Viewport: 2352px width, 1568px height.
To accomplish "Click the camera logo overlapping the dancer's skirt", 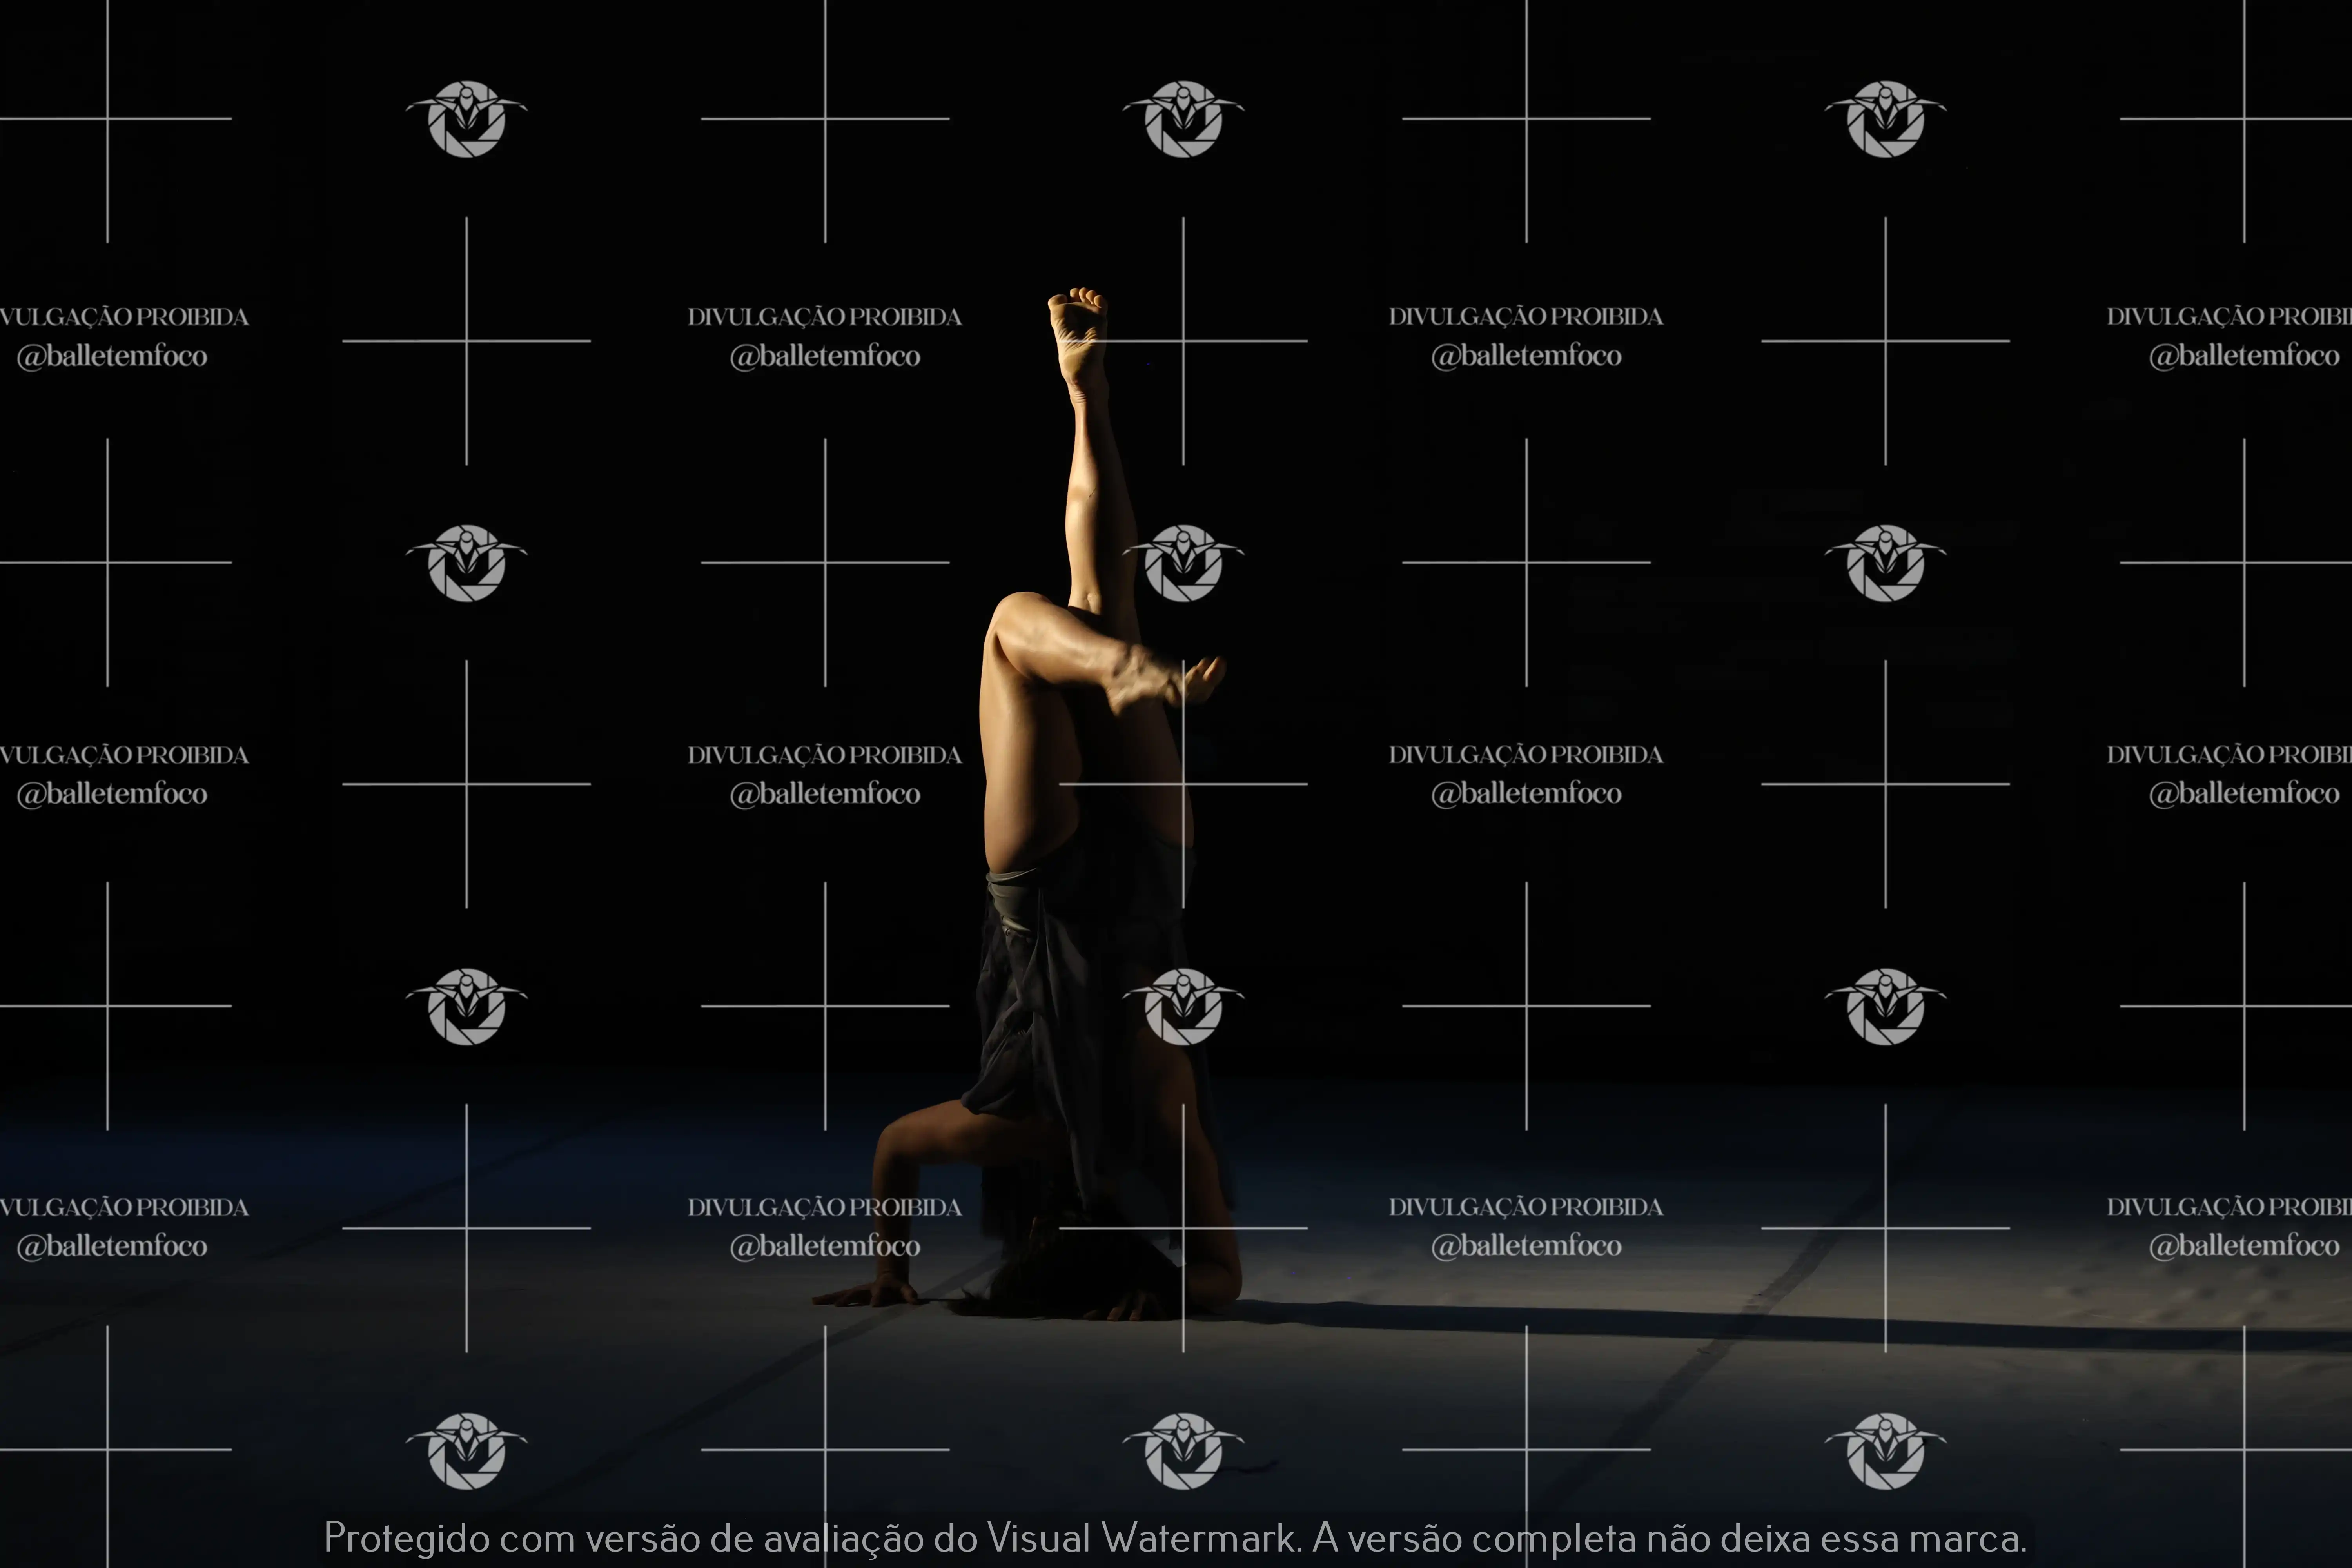I will [x=1183, y=1007].
